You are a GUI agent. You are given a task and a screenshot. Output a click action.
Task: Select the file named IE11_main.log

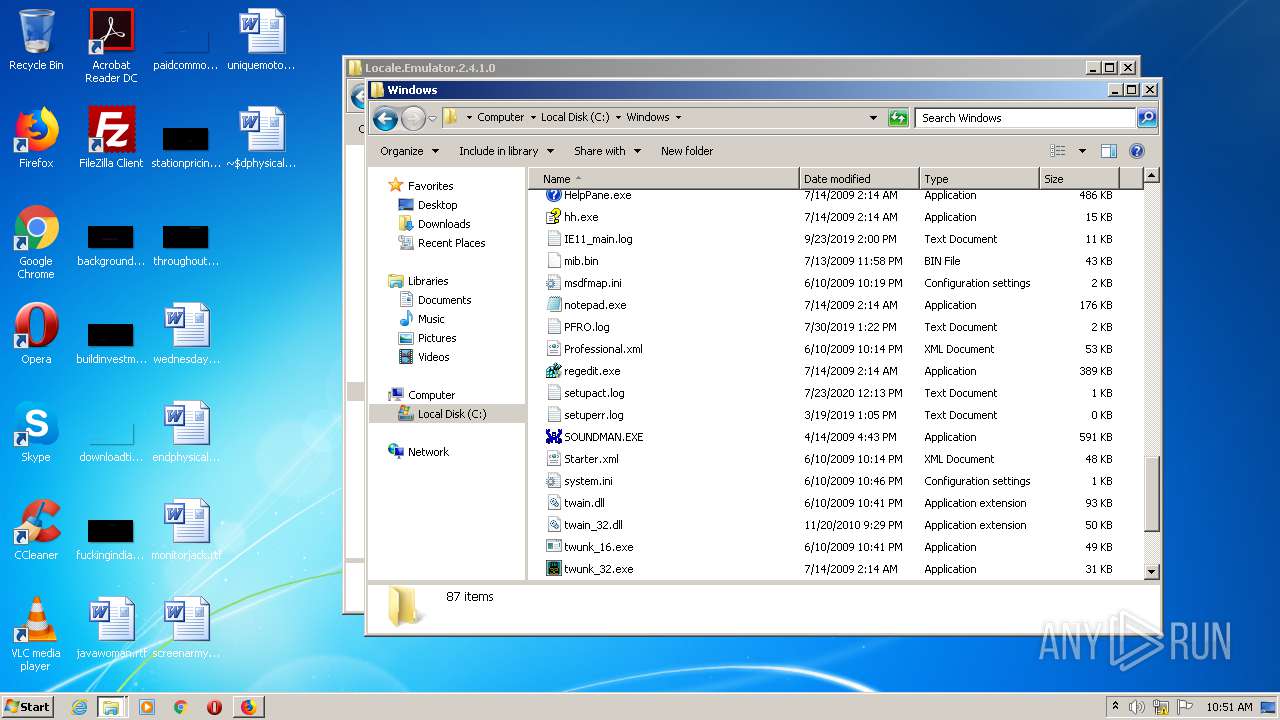click(x=598, y=239)
